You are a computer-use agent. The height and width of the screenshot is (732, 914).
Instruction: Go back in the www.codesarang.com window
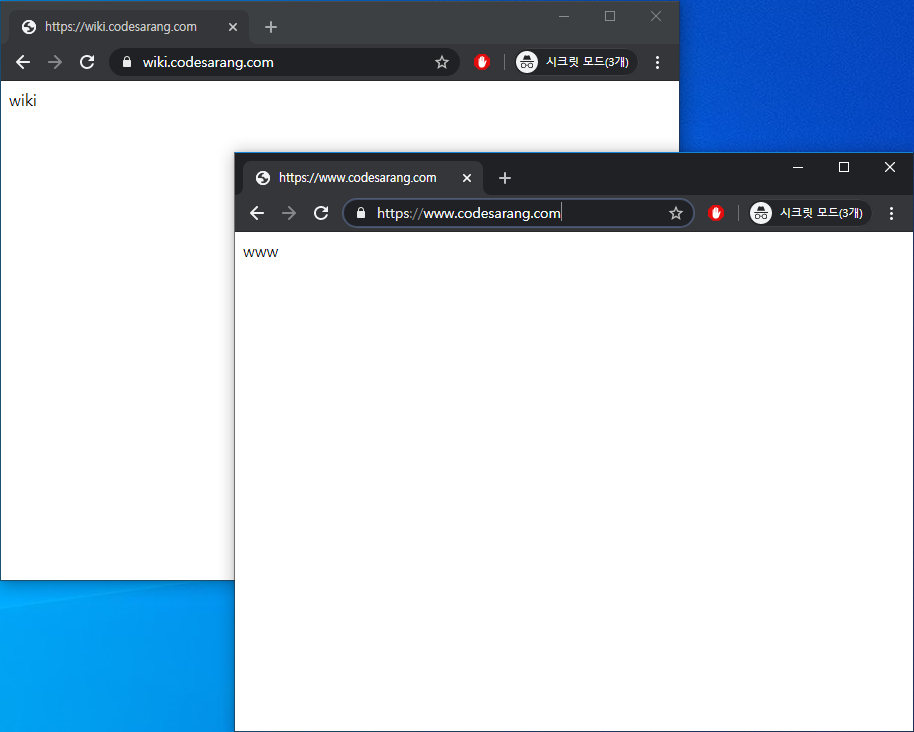point(257,213)
